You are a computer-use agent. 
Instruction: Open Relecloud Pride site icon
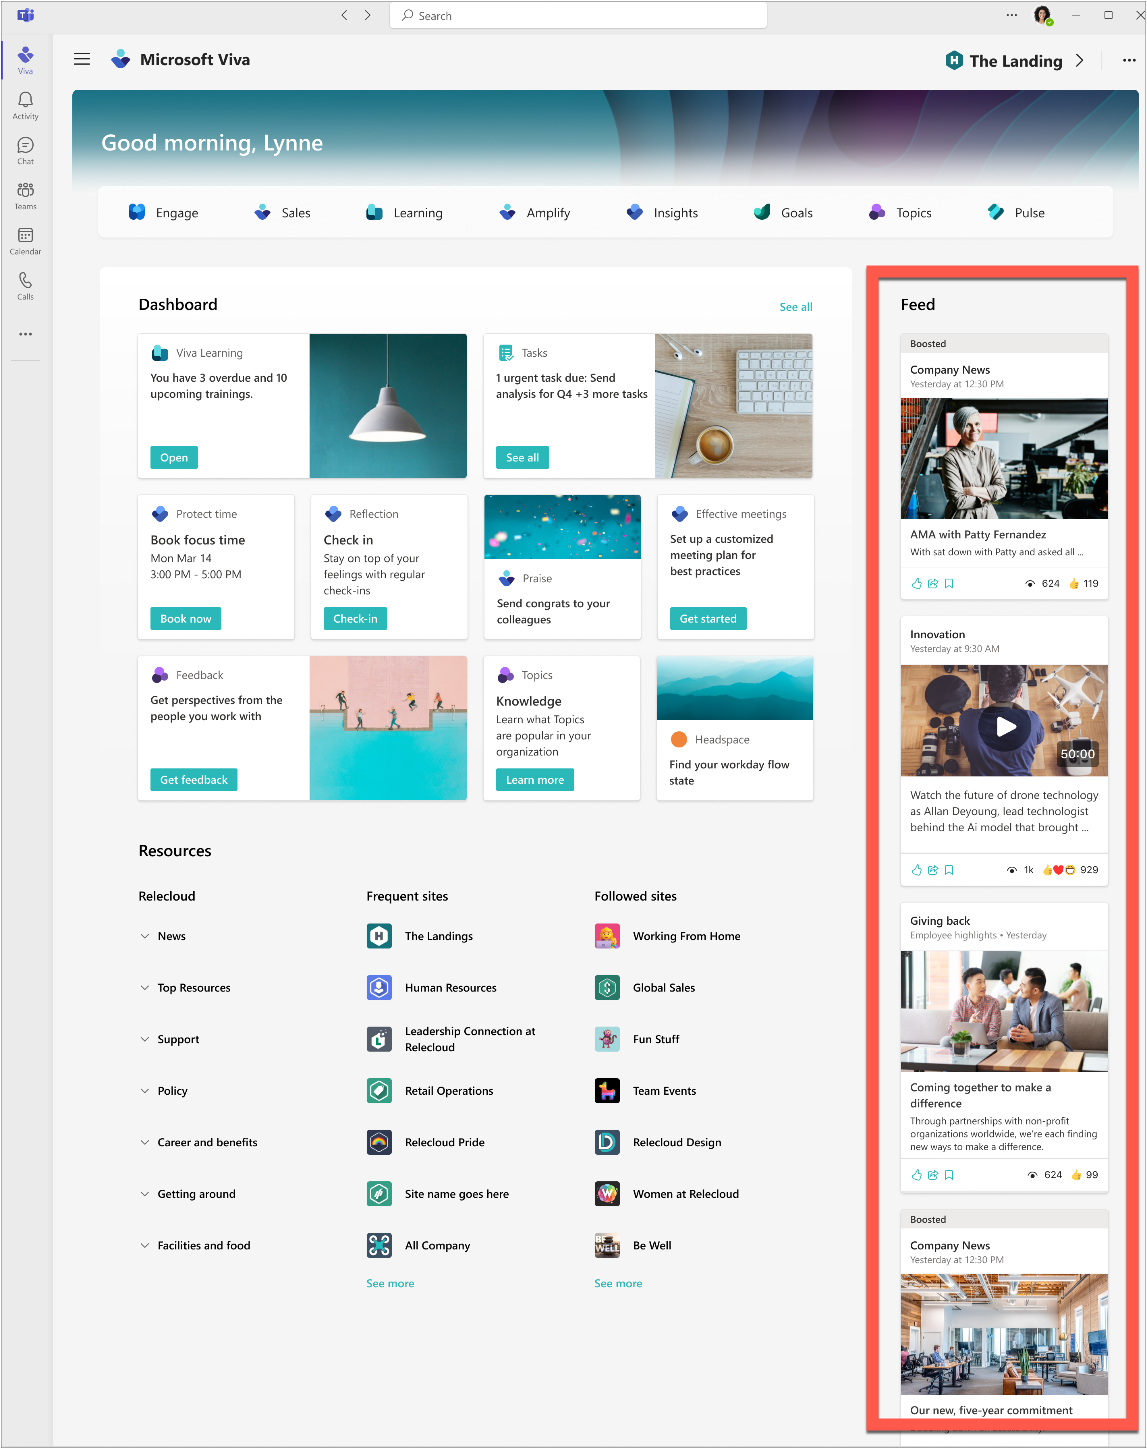(x=379, y=1142)
